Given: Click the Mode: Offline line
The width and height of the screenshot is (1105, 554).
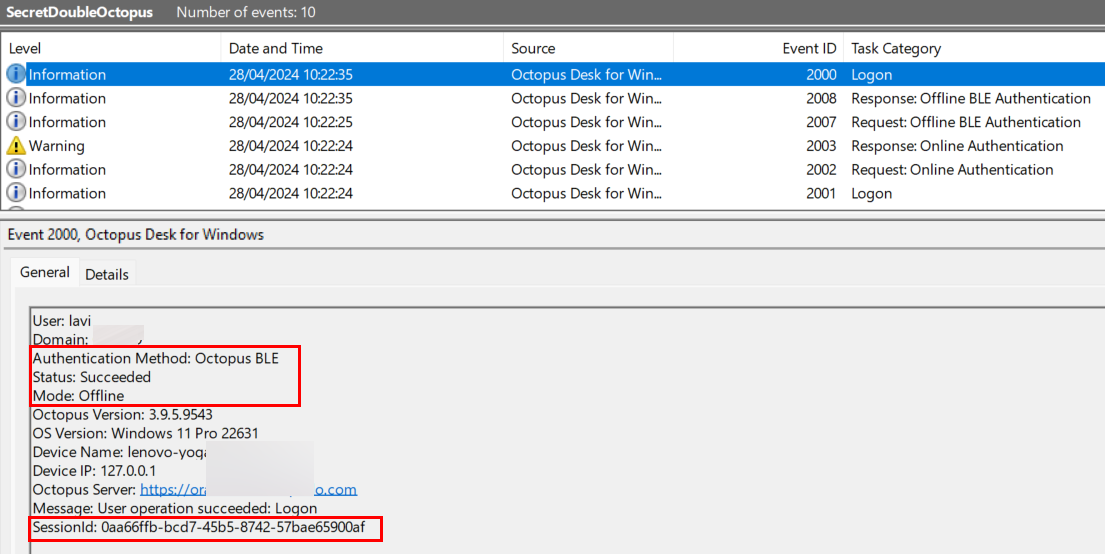Looking at the screenshot, I should coord(78,395).
